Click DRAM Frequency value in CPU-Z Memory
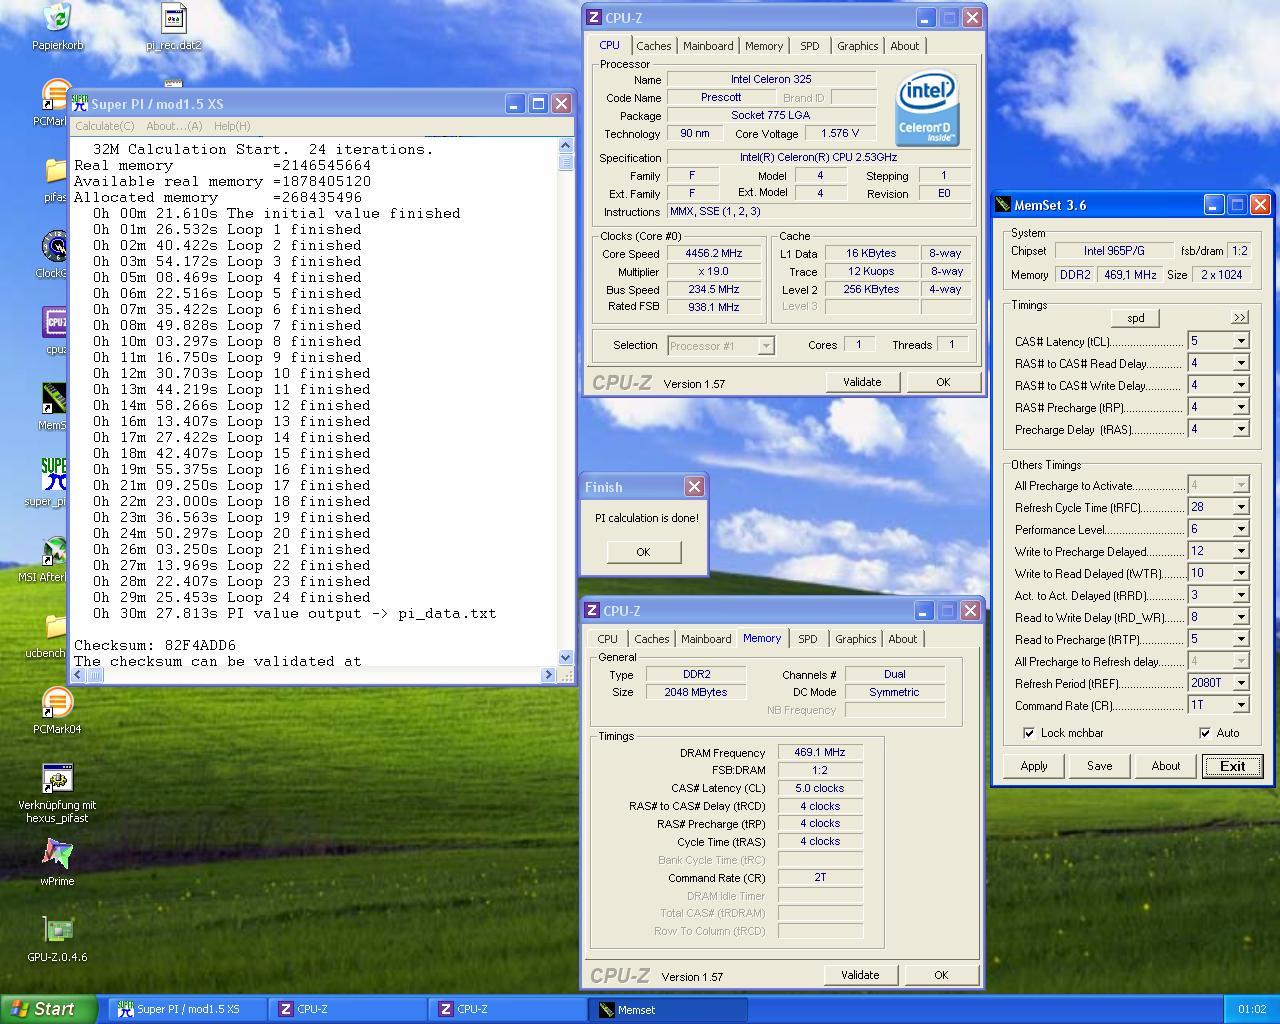Screen dimensions: 1280x1024 click(820, 752)
